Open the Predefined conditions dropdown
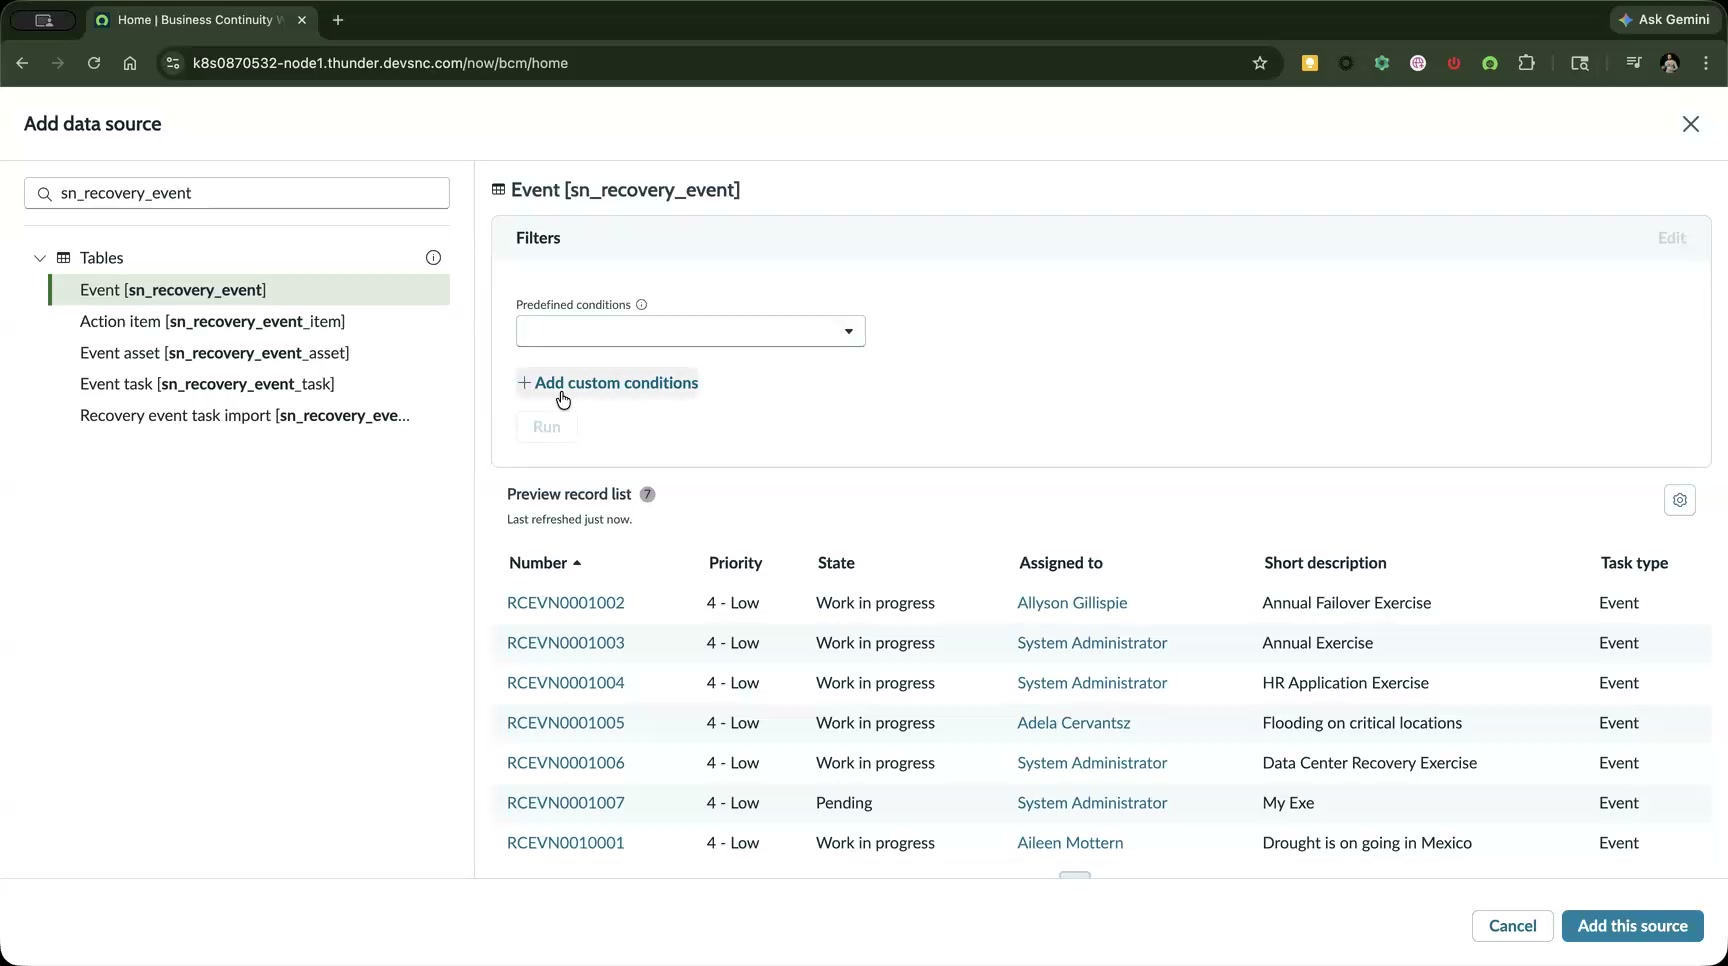1728x966 pixels. 690,331
